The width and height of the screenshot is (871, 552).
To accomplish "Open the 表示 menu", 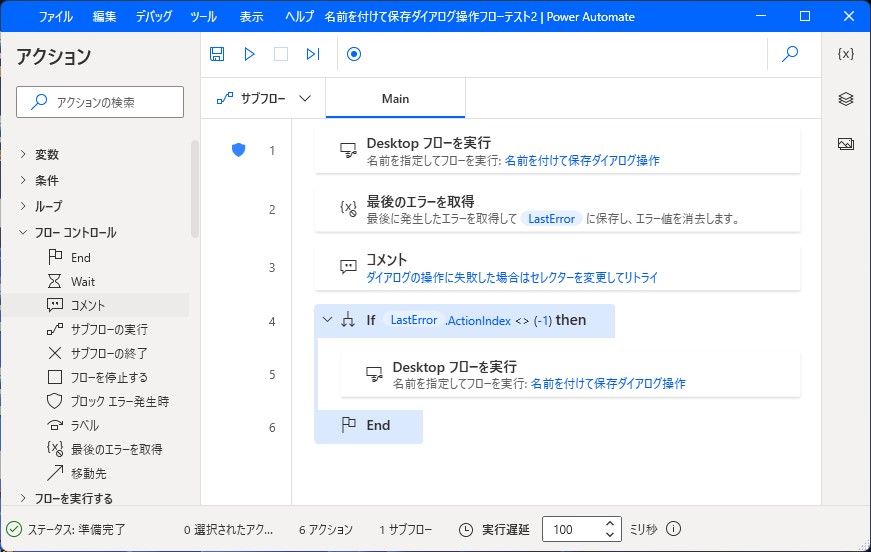I will coord(251,17).
